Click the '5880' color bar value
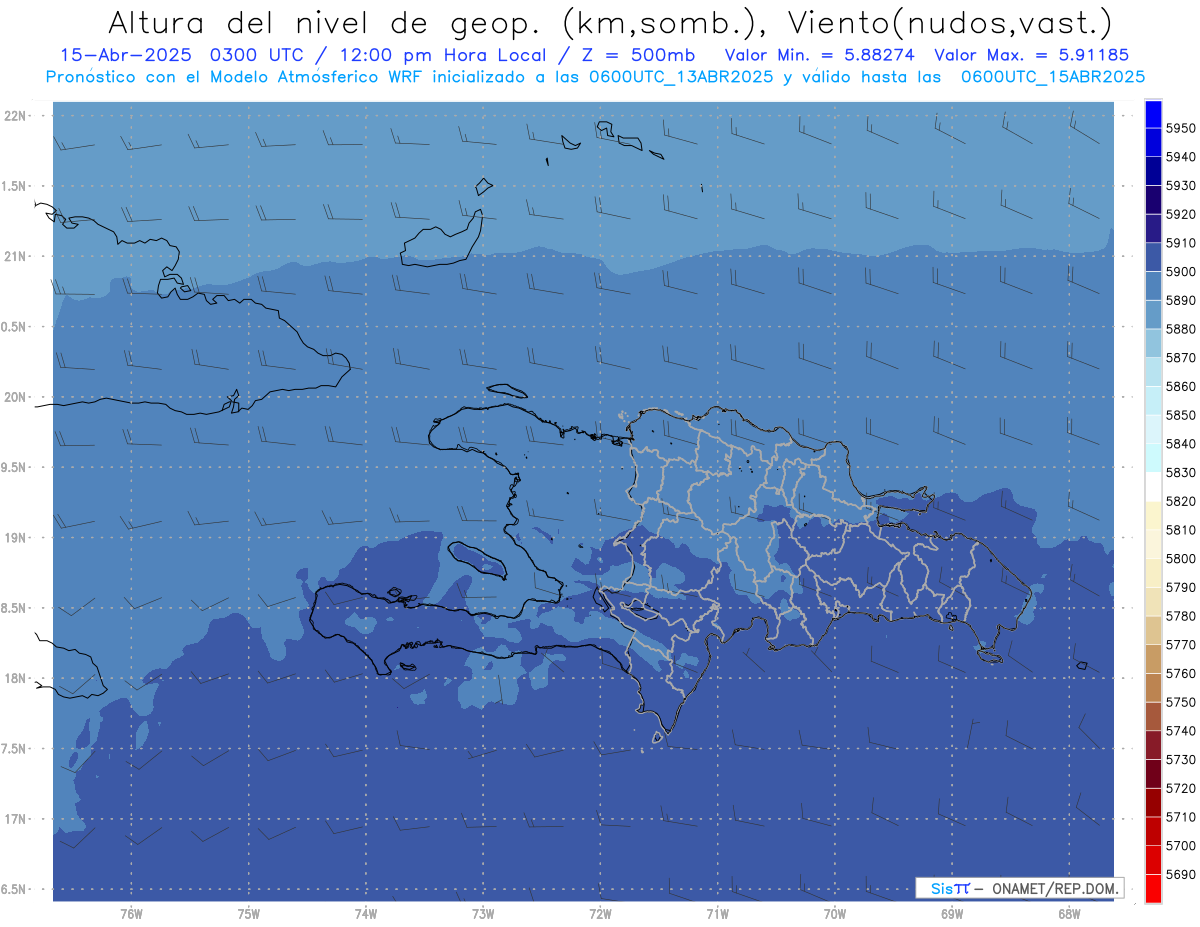The height and width of the screenshot is (927, 1200). pyautogui.click(x=1181, y=329)
